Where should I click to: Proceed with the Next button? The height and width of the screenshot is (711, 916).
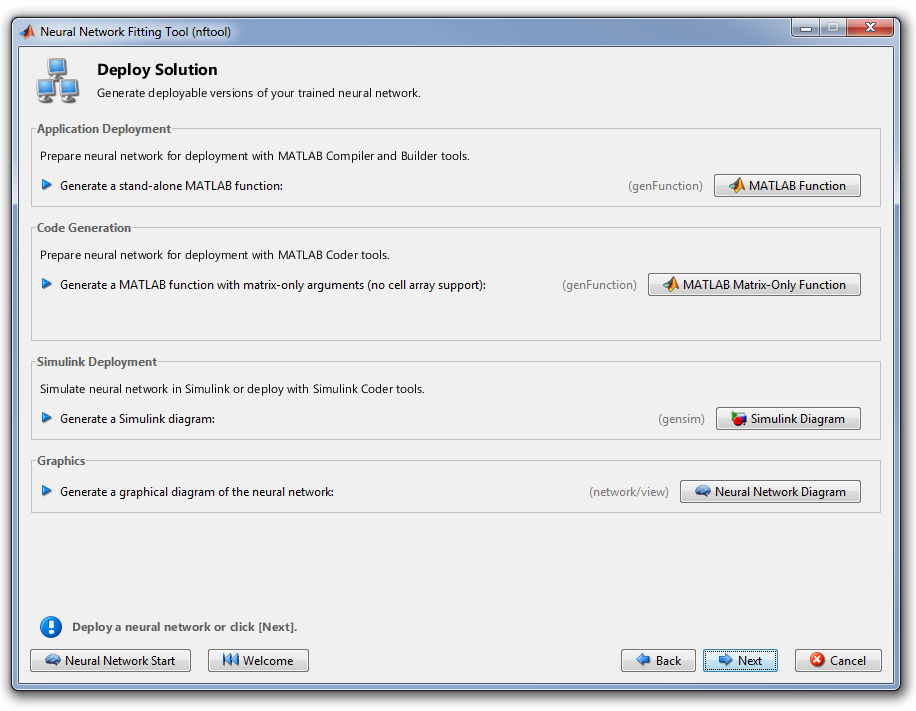tap(740, 661)
